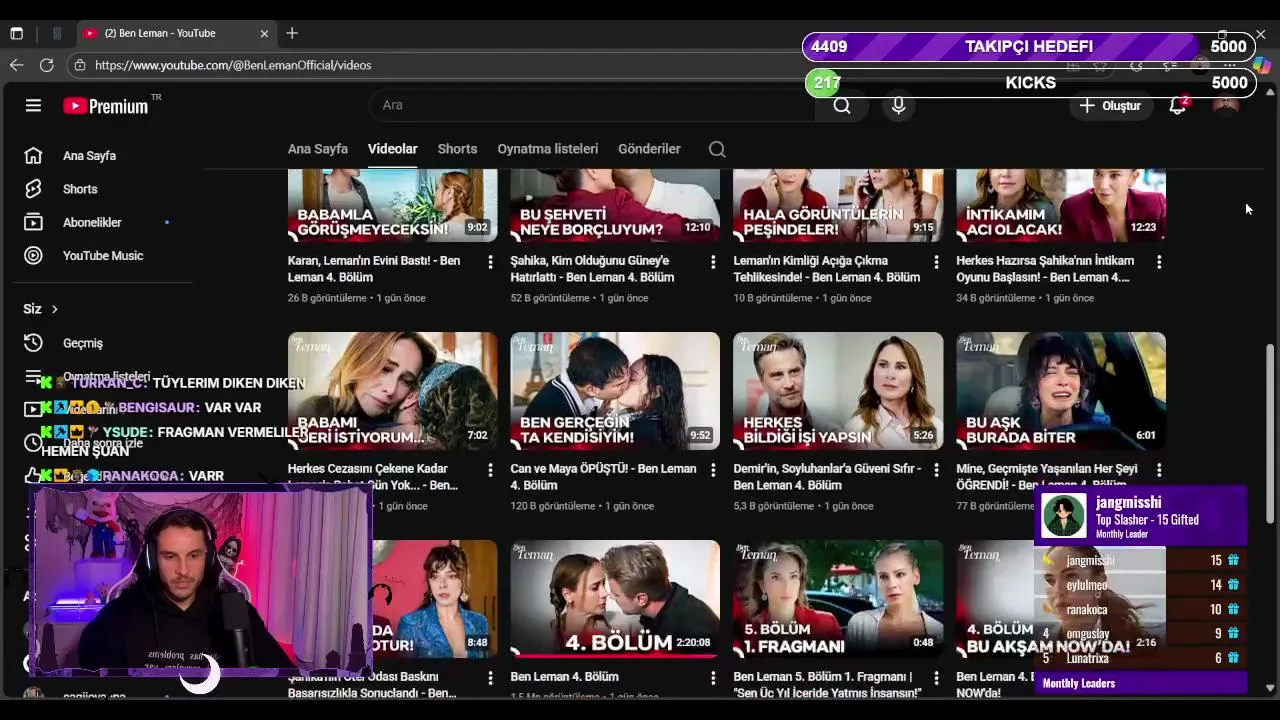The width and height of the screenshot is (1280, 720).
Task: Start voice search with the microphone icon
Action: 898,105
